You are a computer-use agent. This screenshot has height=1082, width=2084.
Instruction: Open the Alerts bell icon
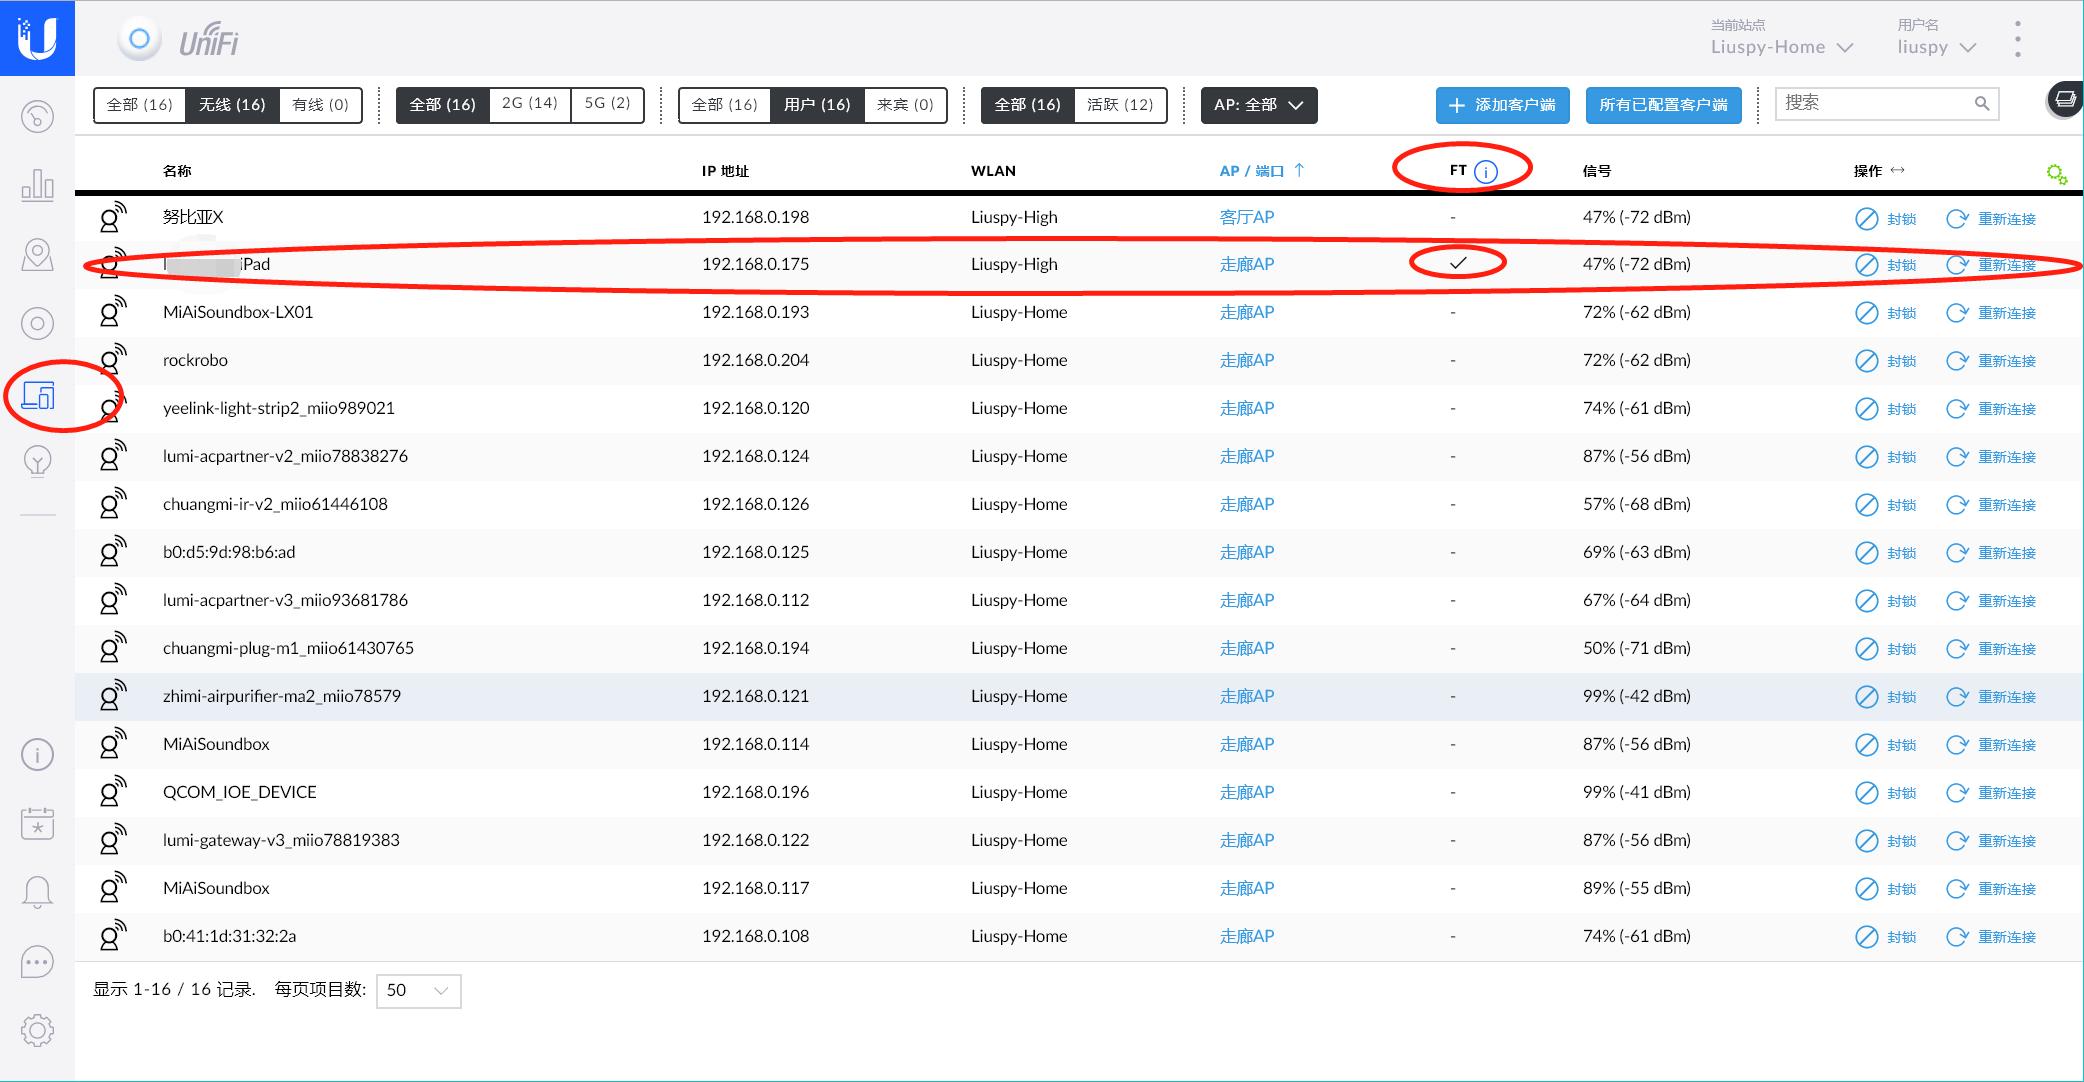pos(37,891)
